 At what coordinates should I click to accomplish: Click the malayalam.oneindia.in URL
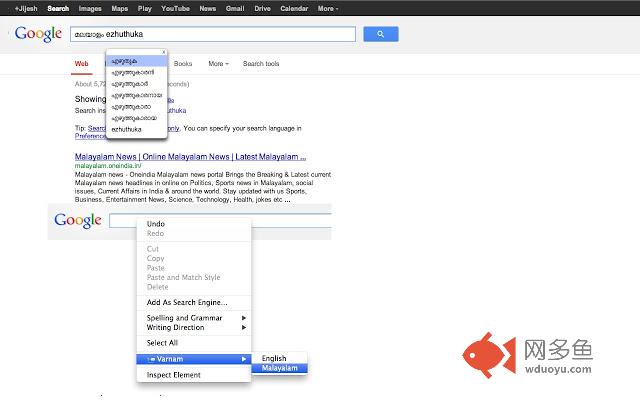[108, 166]
